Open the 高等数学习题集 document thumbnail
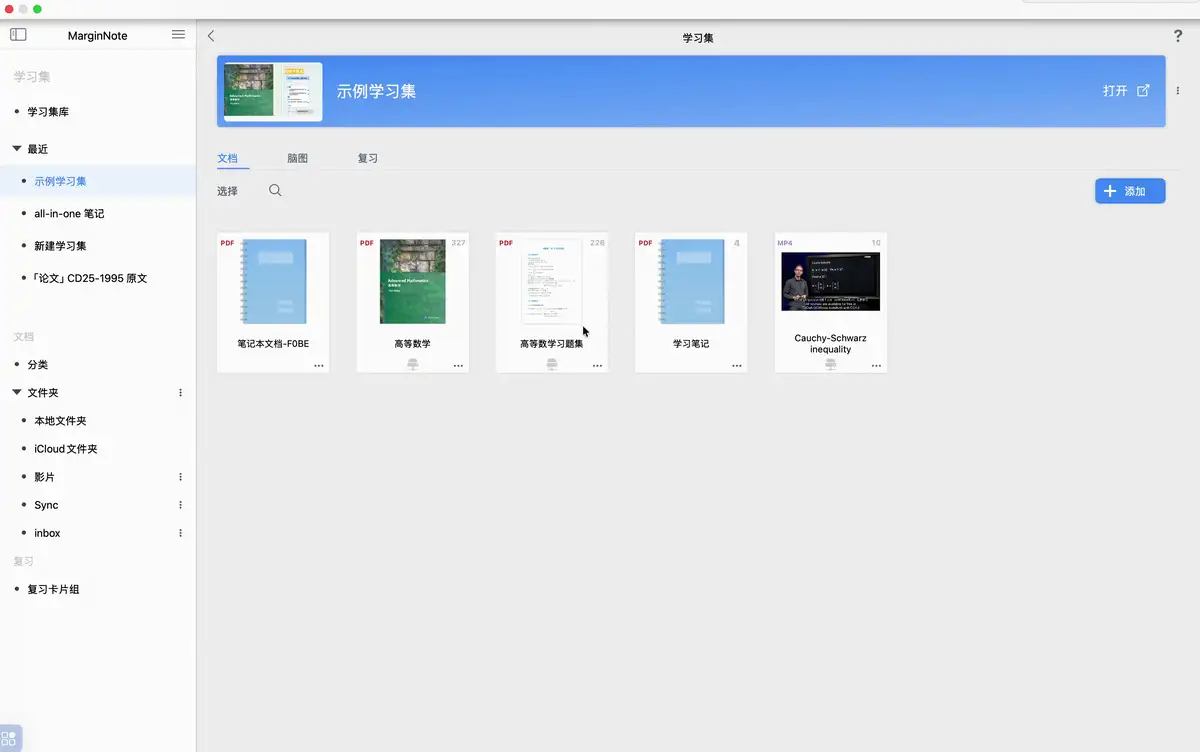 pos(552,281)
